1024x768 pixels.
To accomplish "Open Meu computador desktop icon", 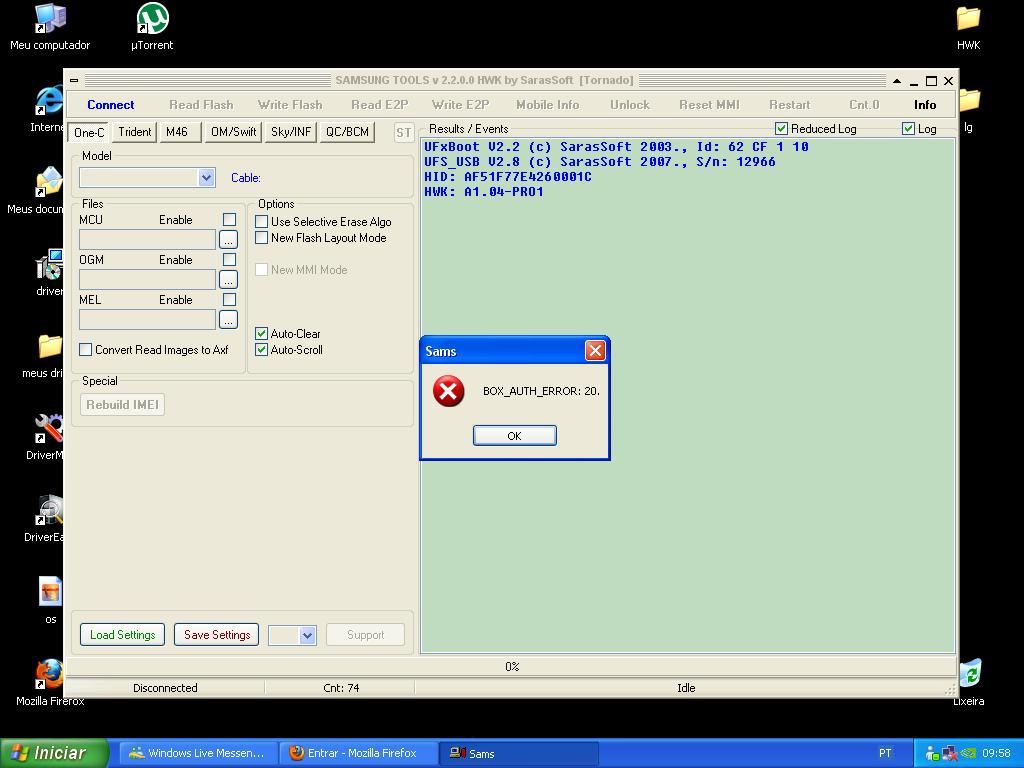I will (50, 27).
